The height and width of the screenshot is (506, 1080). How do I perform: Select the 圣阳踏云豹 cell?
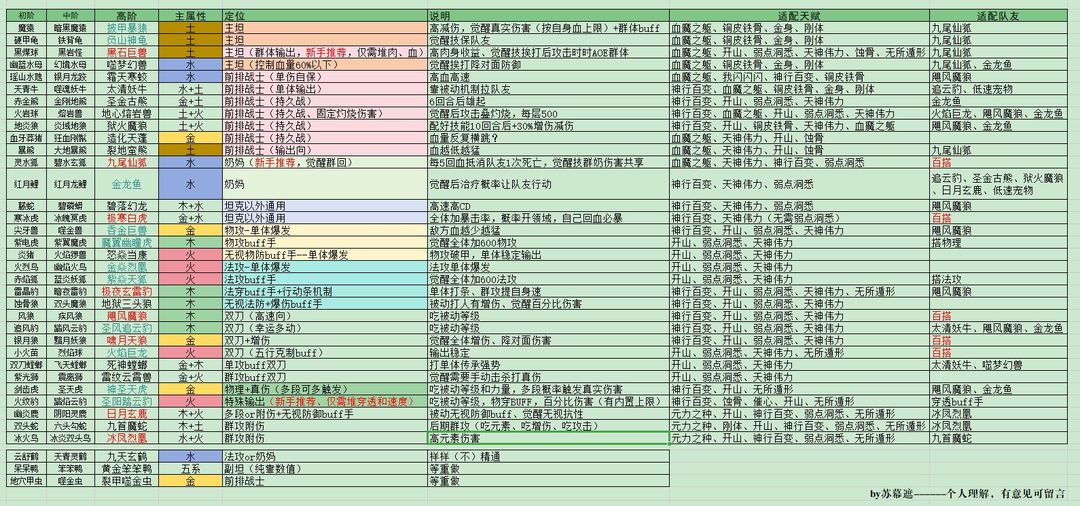[x=126, y=401]
